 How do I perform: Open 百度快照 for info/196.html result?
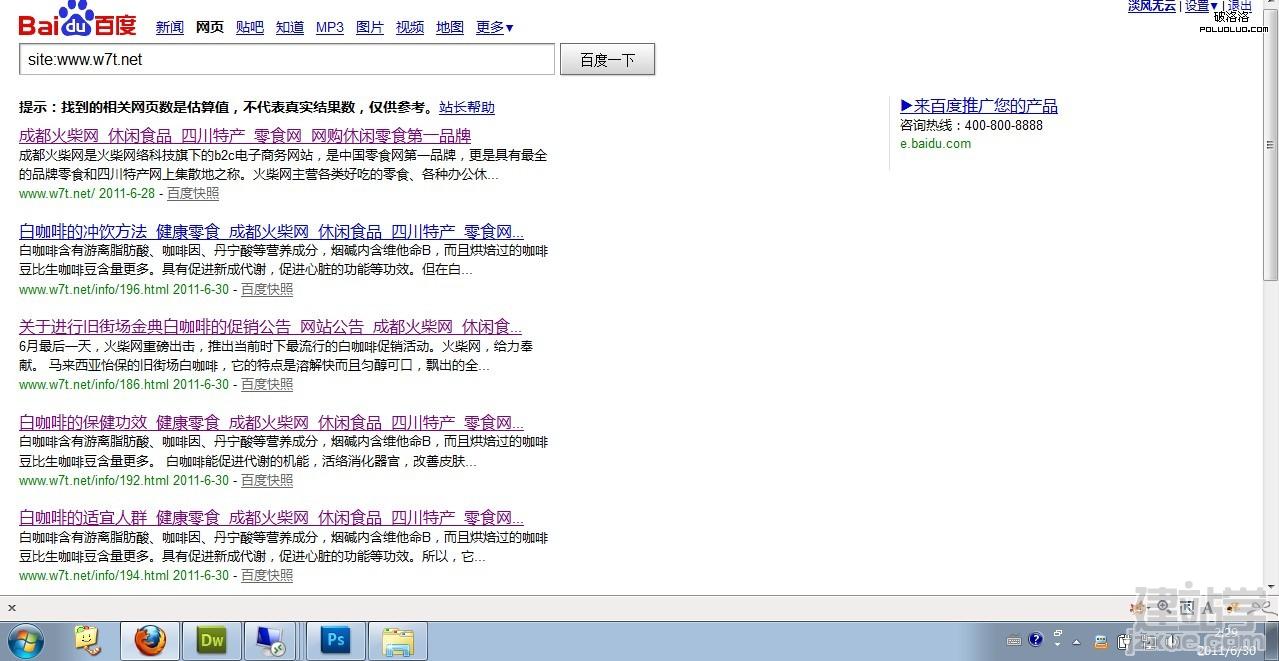click(267, 290)
